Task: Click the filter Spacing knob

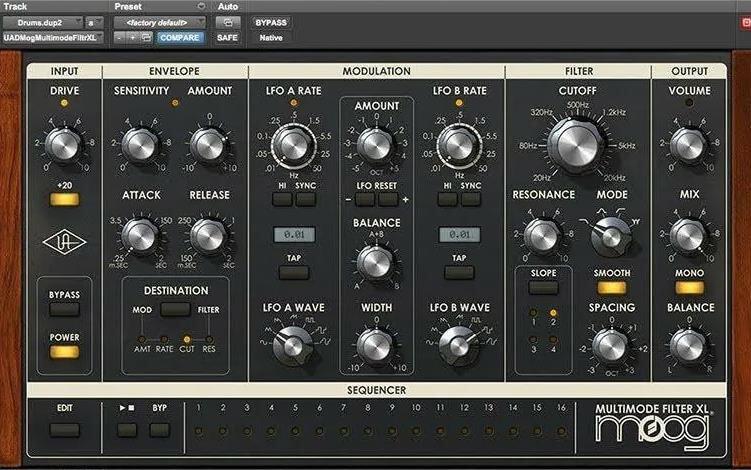Action: point(611,346)
